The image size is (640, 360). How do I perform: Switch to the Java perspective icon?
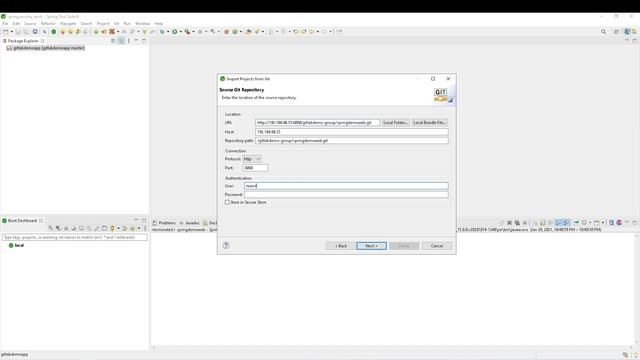coord(627,31)
